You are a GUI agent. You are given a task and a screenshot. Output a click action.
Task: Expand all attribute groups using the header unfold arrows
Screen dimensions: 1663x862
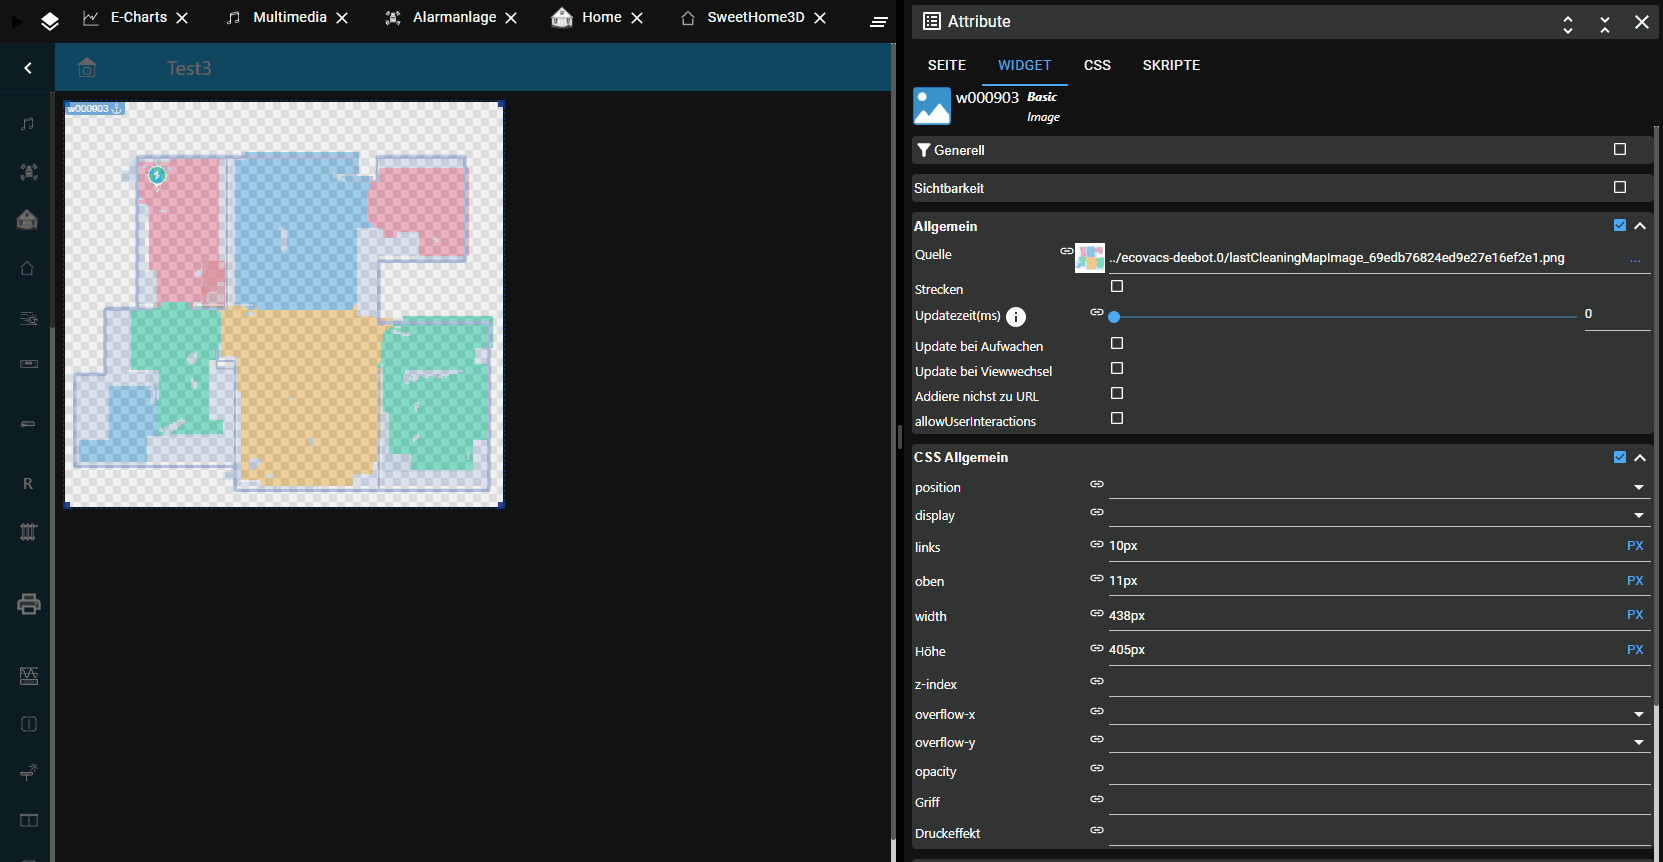pos(1568,24)
